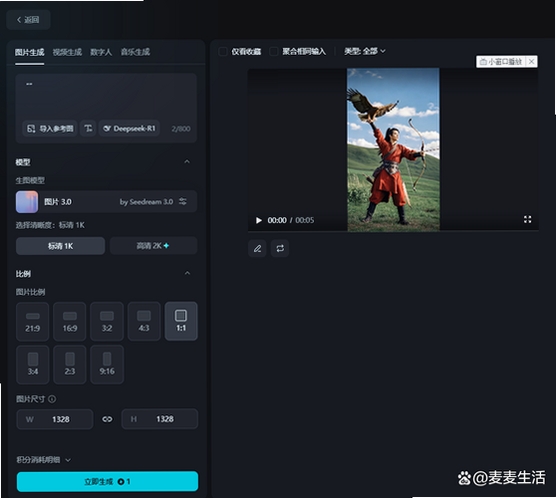Collapse the 模型 section

187,162
